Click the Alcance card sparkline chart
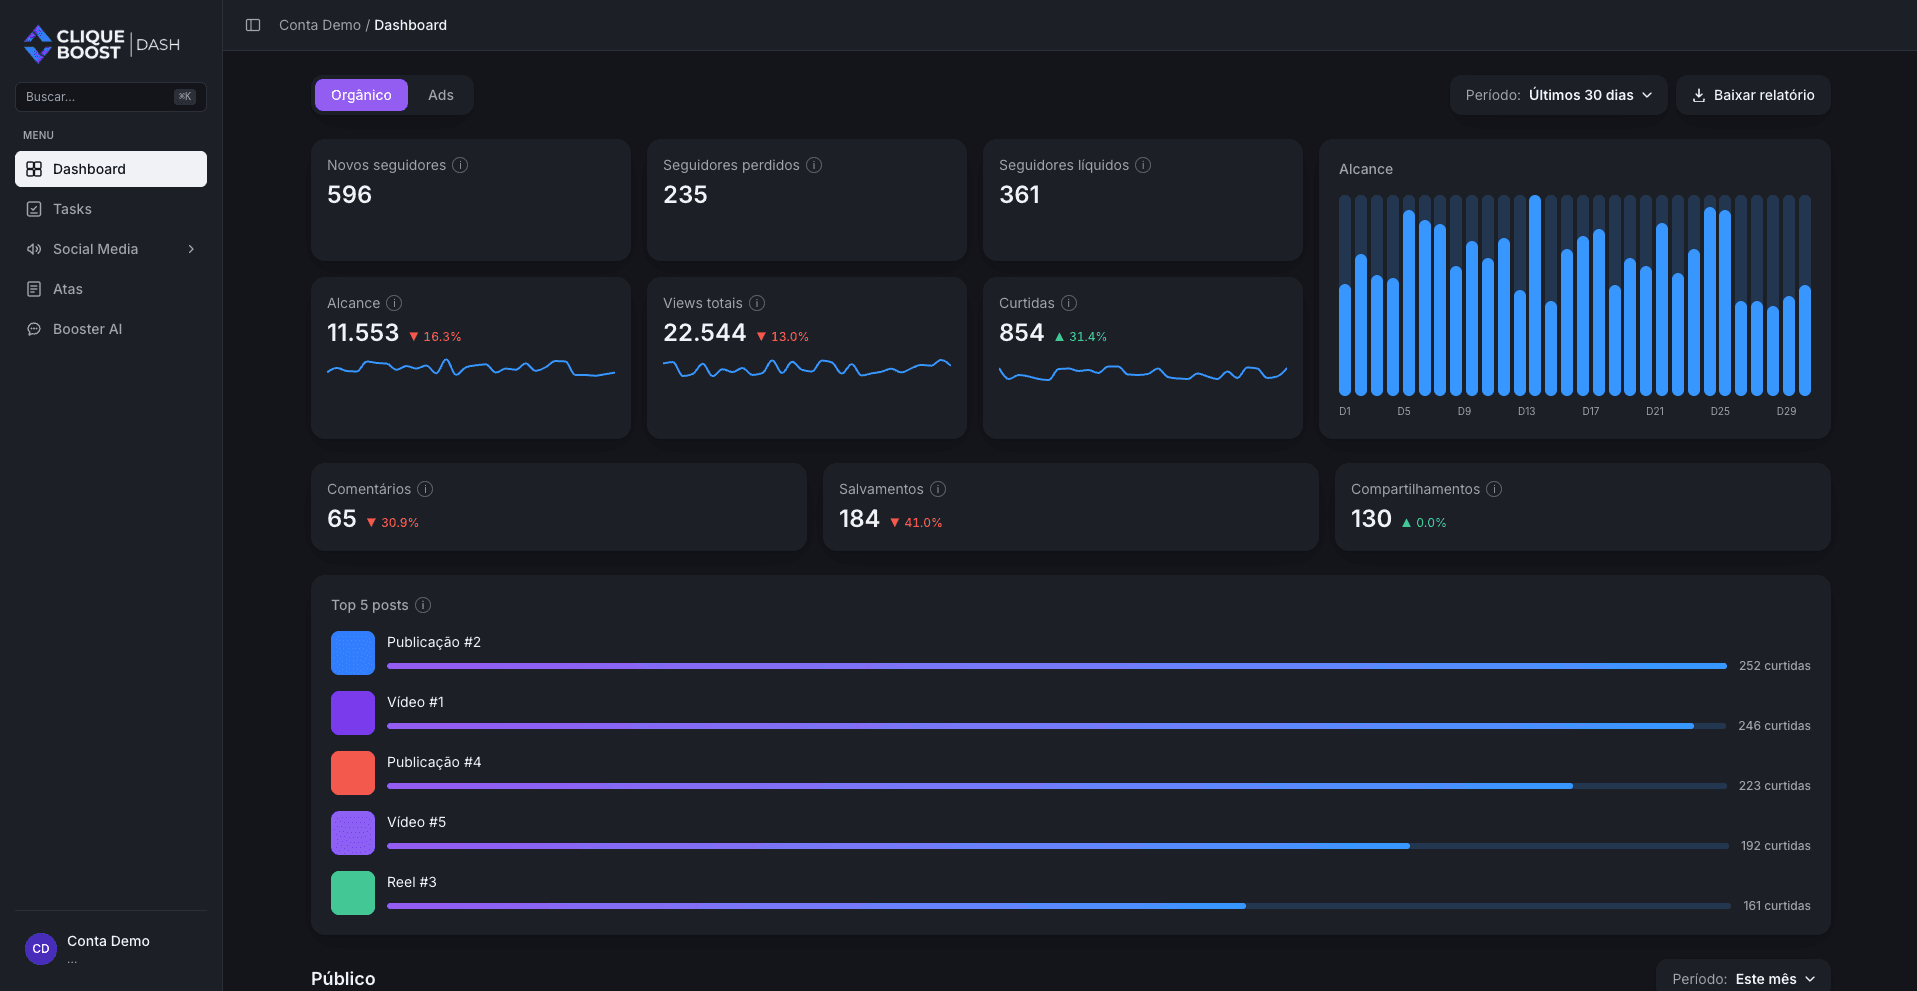This screenshot has height=991, width=1917. pyautogui.click(x=471, y=368)
